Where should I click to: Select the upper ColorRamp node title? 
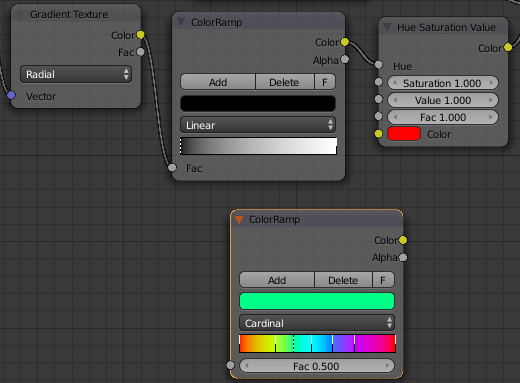[x=216, y=22]
